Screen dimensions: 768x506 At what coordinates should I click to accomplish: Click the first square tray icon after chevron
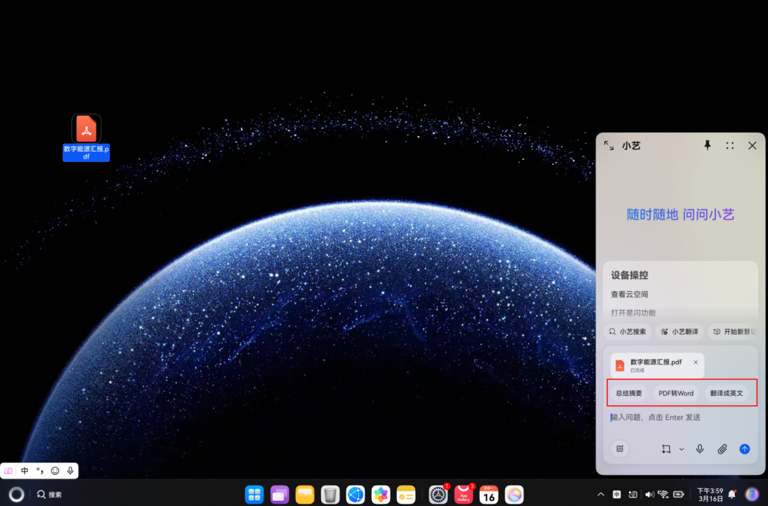617,495
